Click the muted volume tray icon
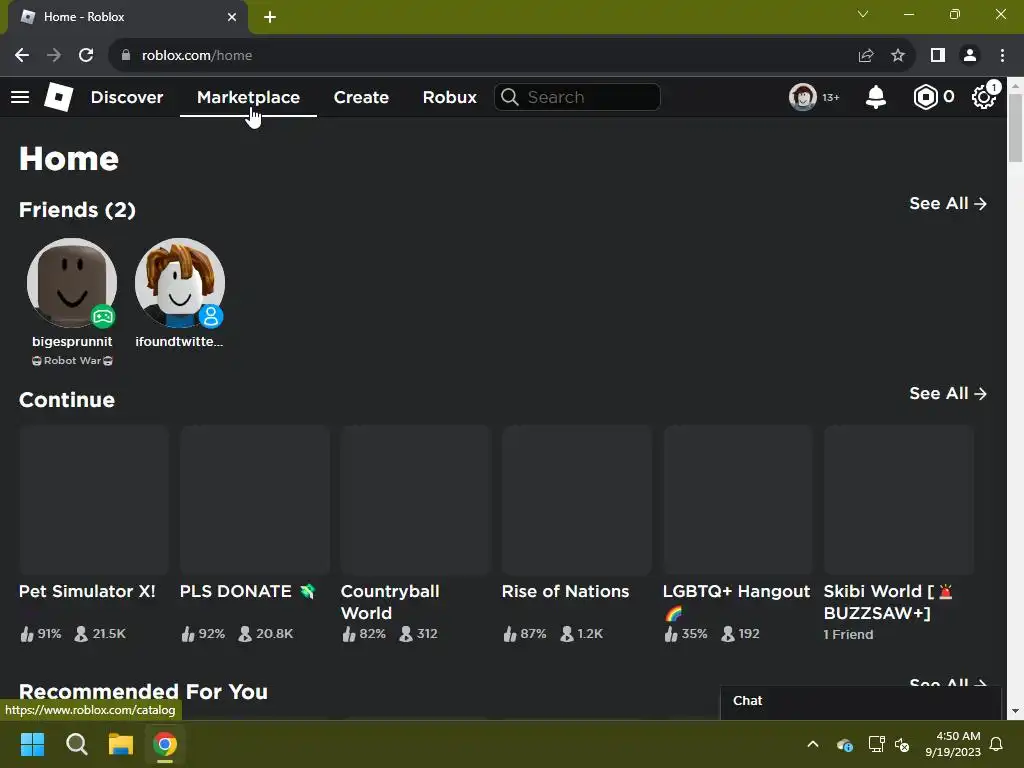This screenshot has height=768, width=1024. pyautogui.click(x=903, y=744)
